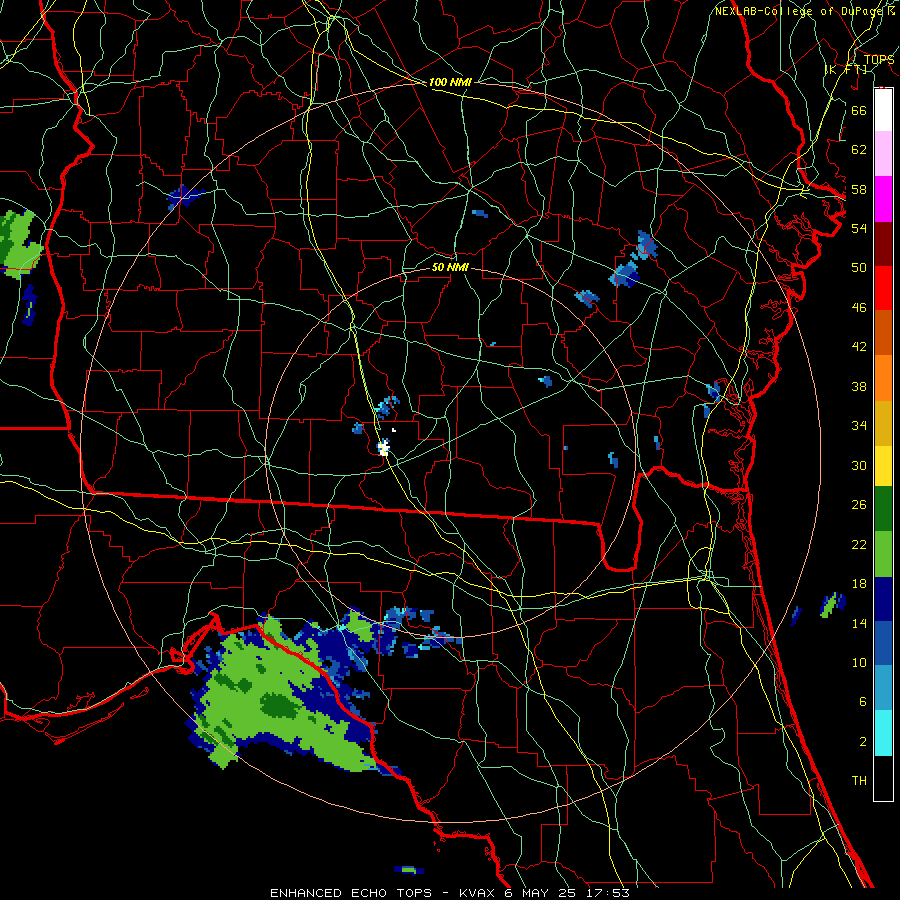
Task: Click the dark orange legend swatch
Action: (883, 333)
